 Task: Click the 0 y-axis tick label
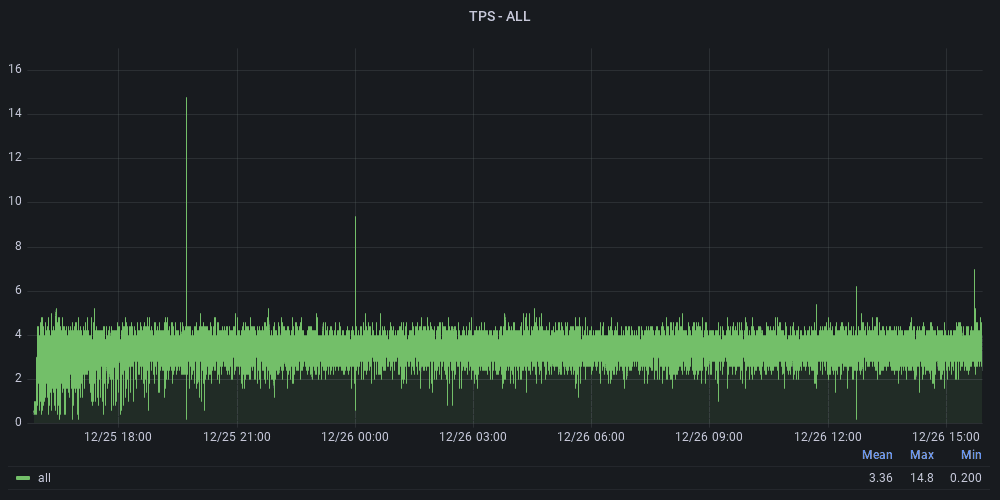(19, 422)
